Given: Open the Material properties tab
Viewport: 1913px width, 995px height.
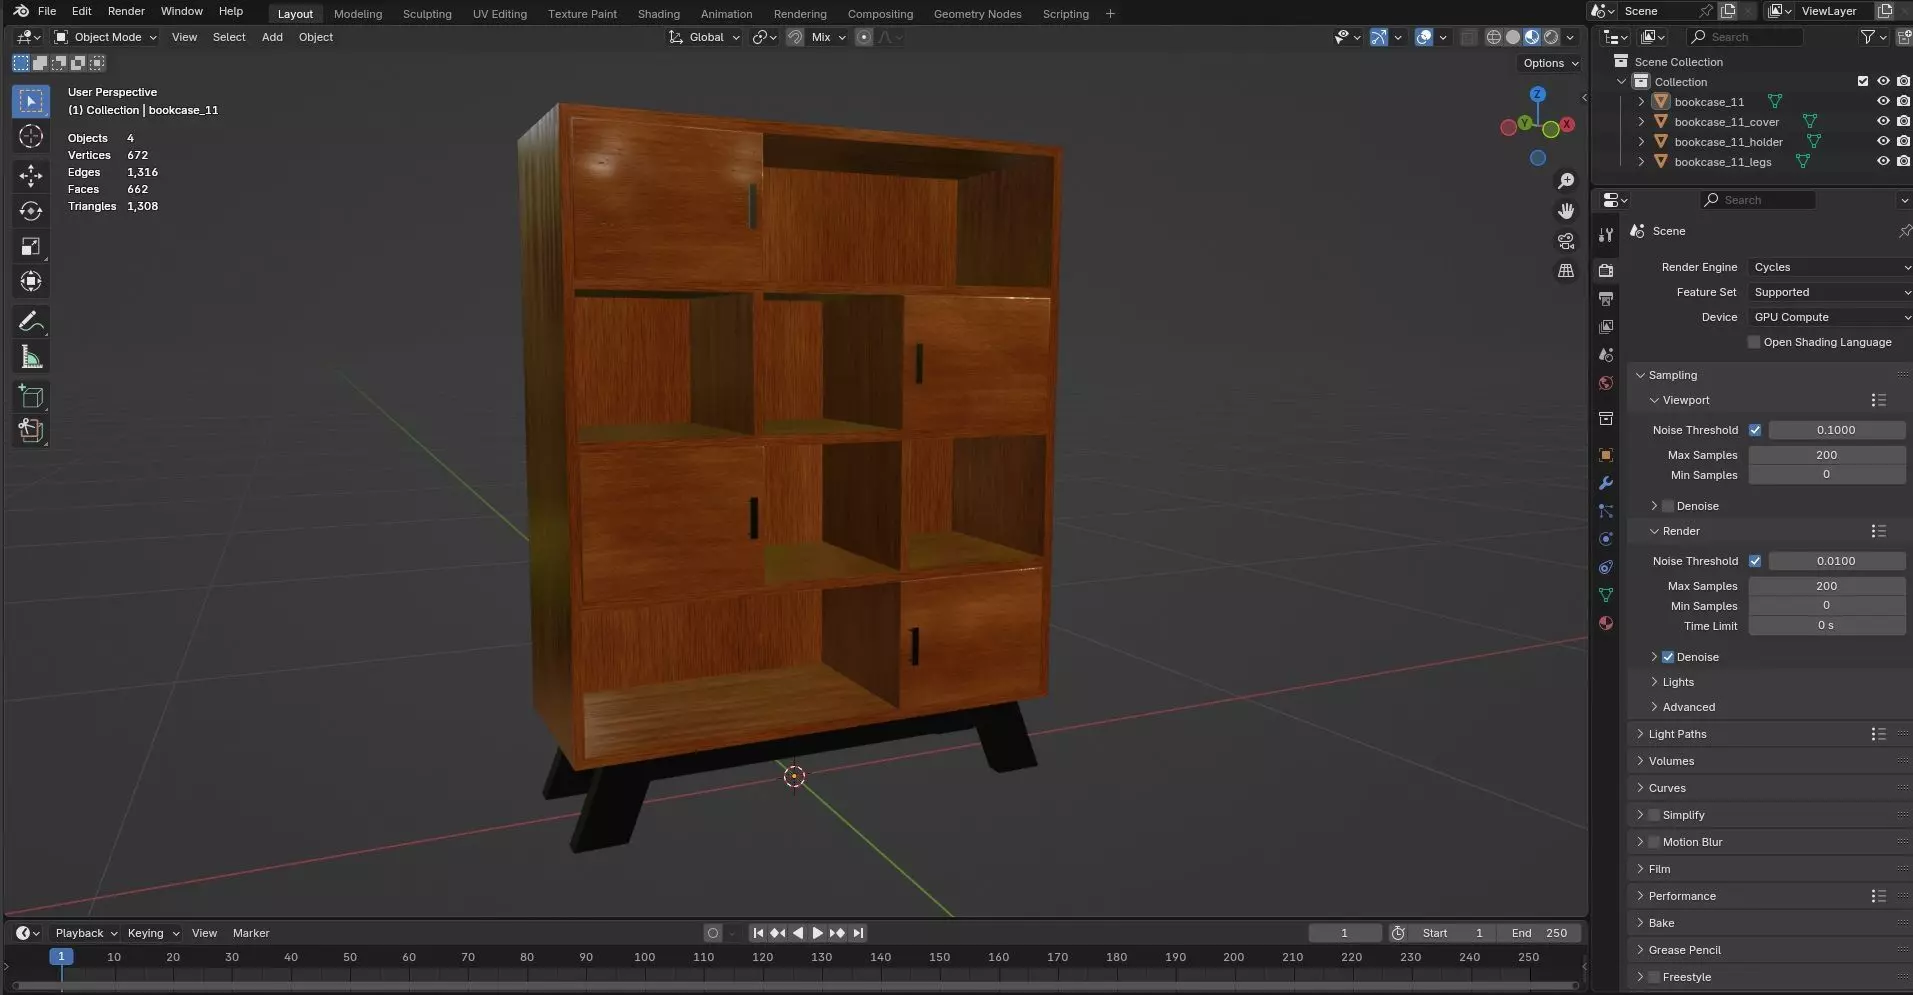Looking at the screenshot, I should [1606, 623].
